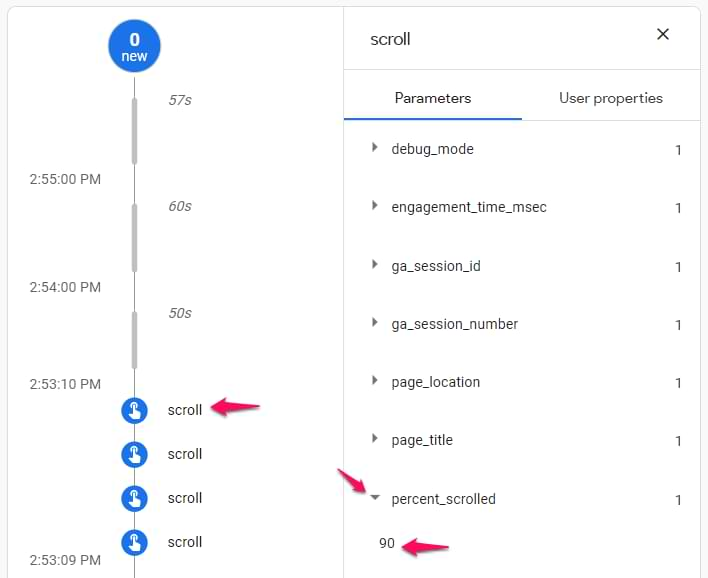Click the 50s gray timeline bar

(134, 339)
